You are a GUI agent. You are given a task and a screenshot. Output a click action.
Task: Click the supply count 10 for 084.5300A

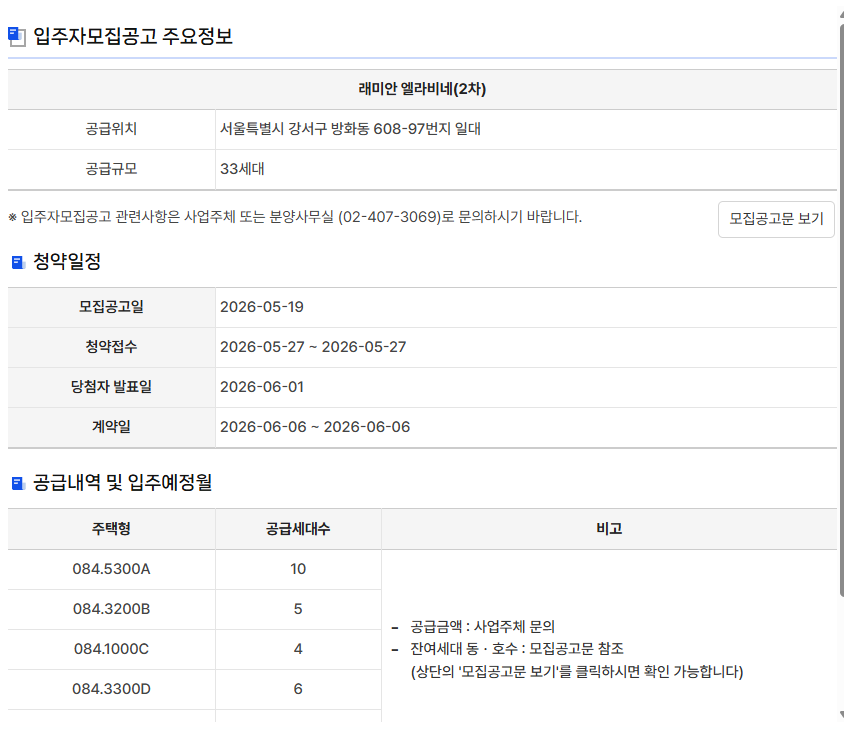298,569
